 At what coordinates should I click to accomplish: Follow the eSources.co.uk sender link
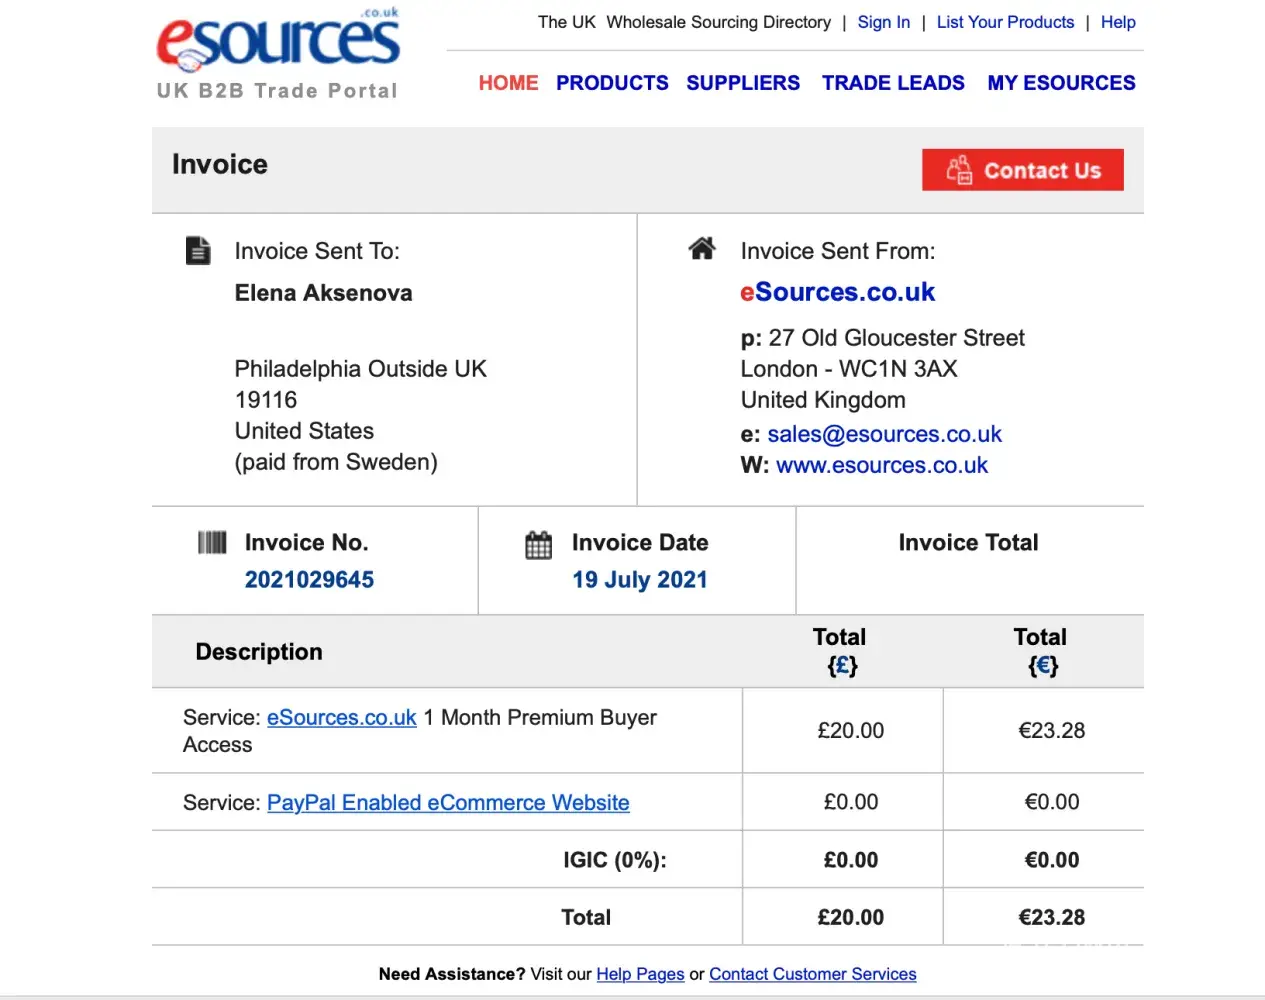point(837,292)
